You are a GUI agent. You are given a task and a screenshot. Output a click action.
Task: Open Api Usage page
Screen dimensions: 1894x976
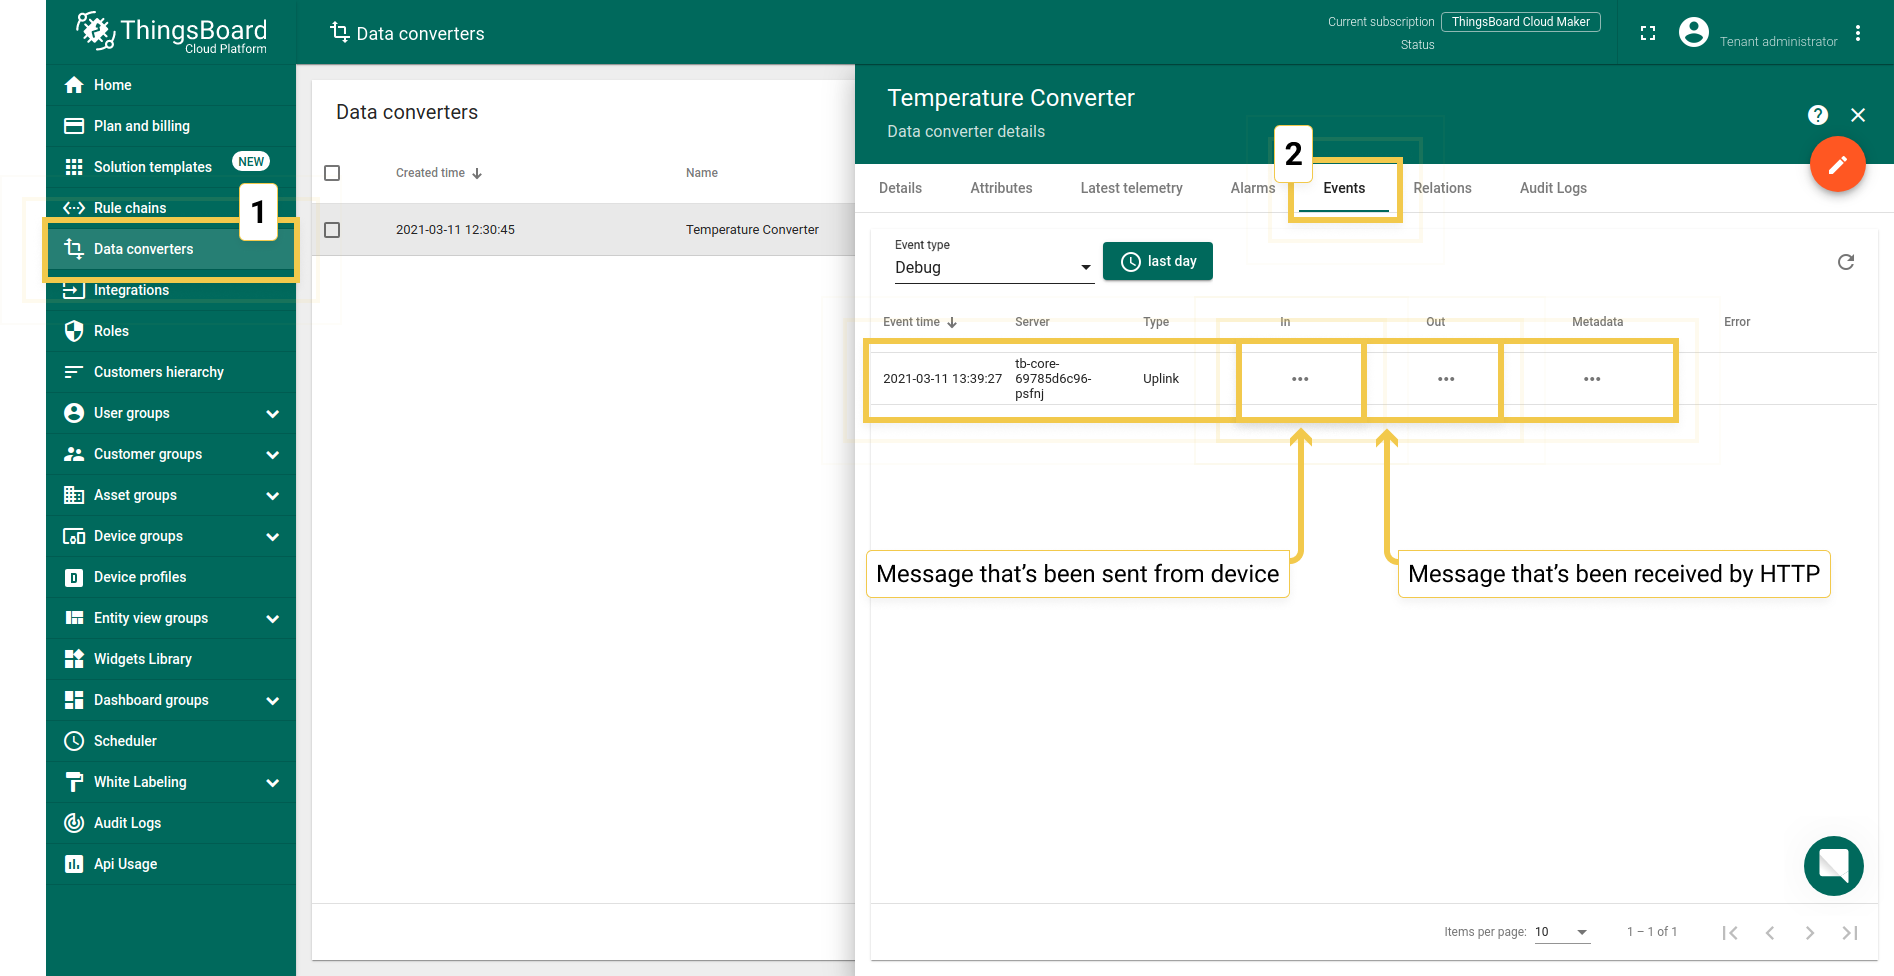pyautogui.click(x=171, y=864)
